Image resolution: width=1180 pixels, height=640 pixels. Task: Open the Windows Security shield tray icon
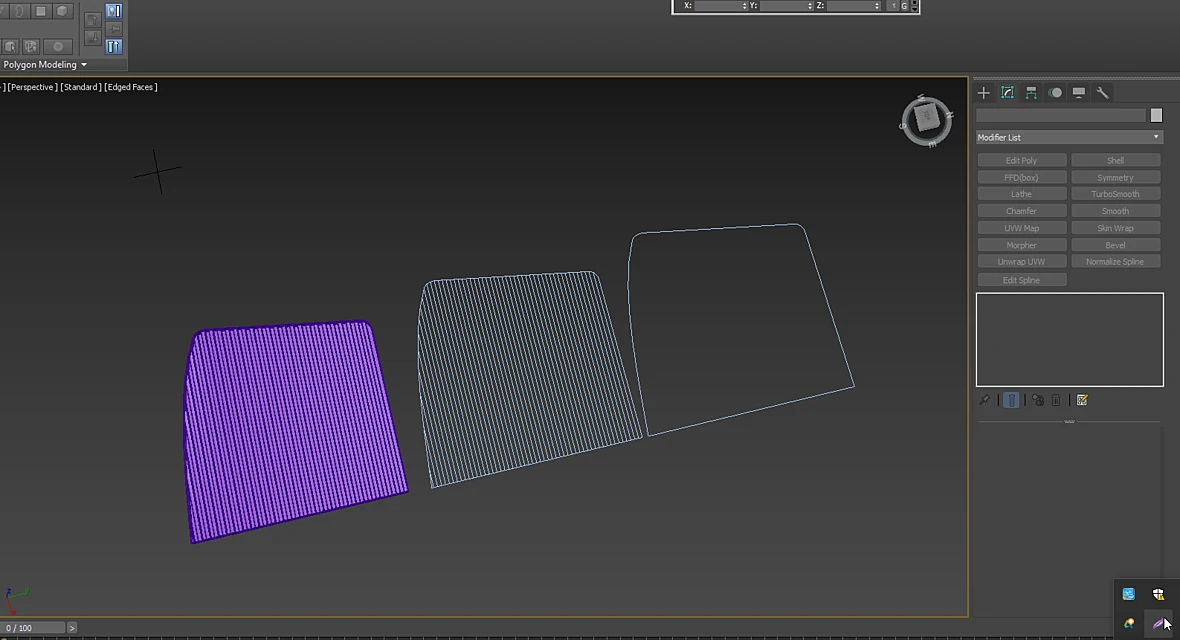[x=1158, y=595]
